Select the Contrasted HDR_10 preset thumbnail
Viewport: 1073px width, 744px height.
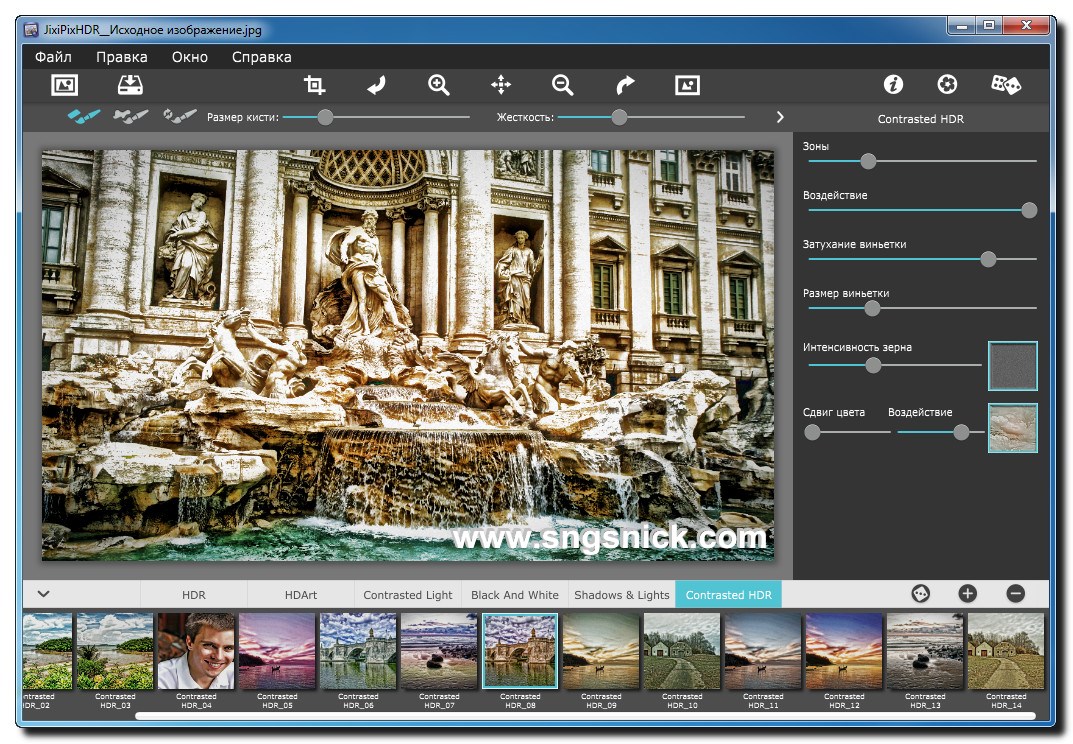(682, 652)
